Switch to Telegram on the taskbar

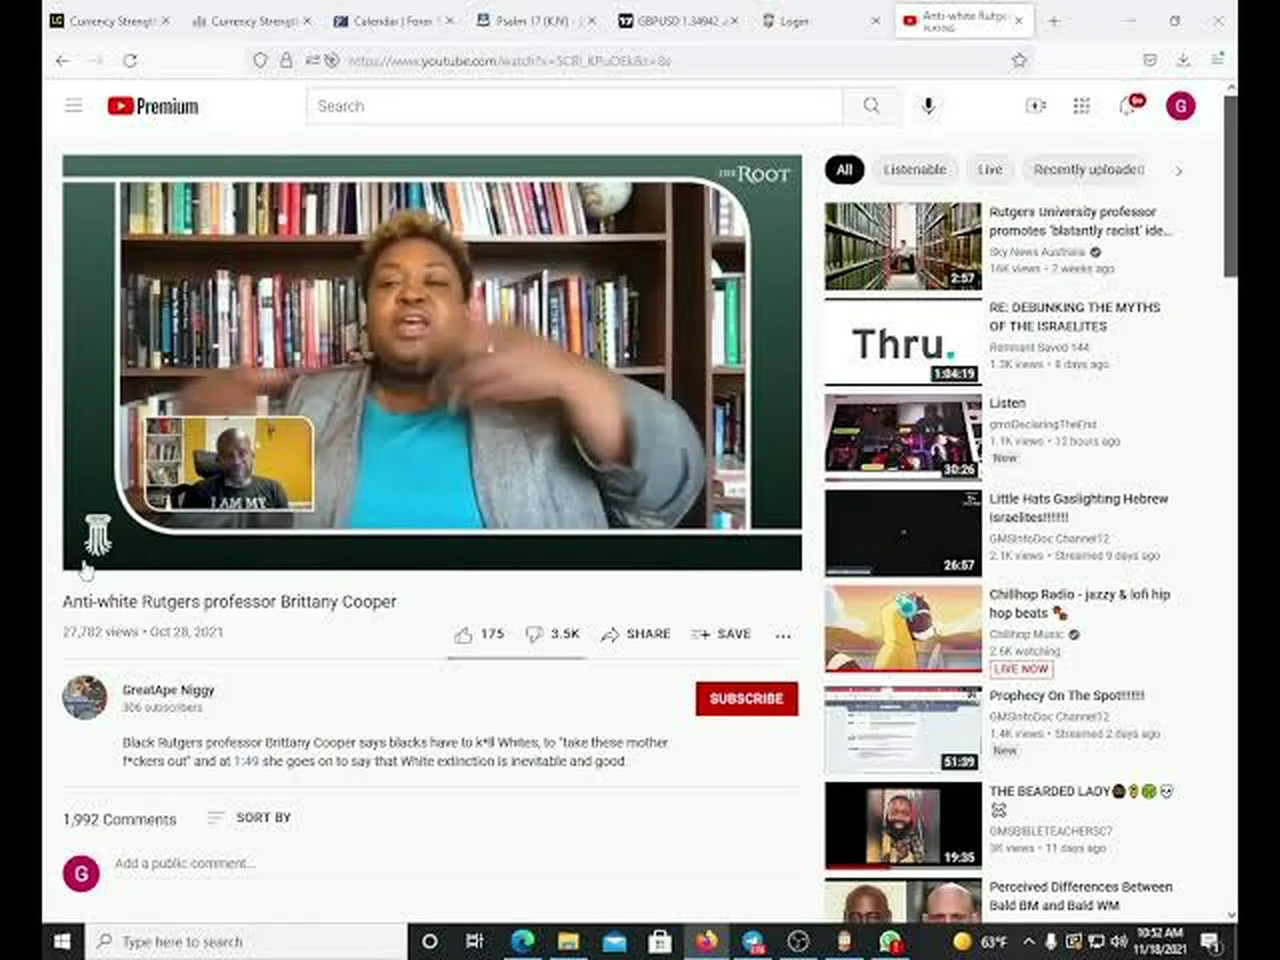[x=753, y=941]
